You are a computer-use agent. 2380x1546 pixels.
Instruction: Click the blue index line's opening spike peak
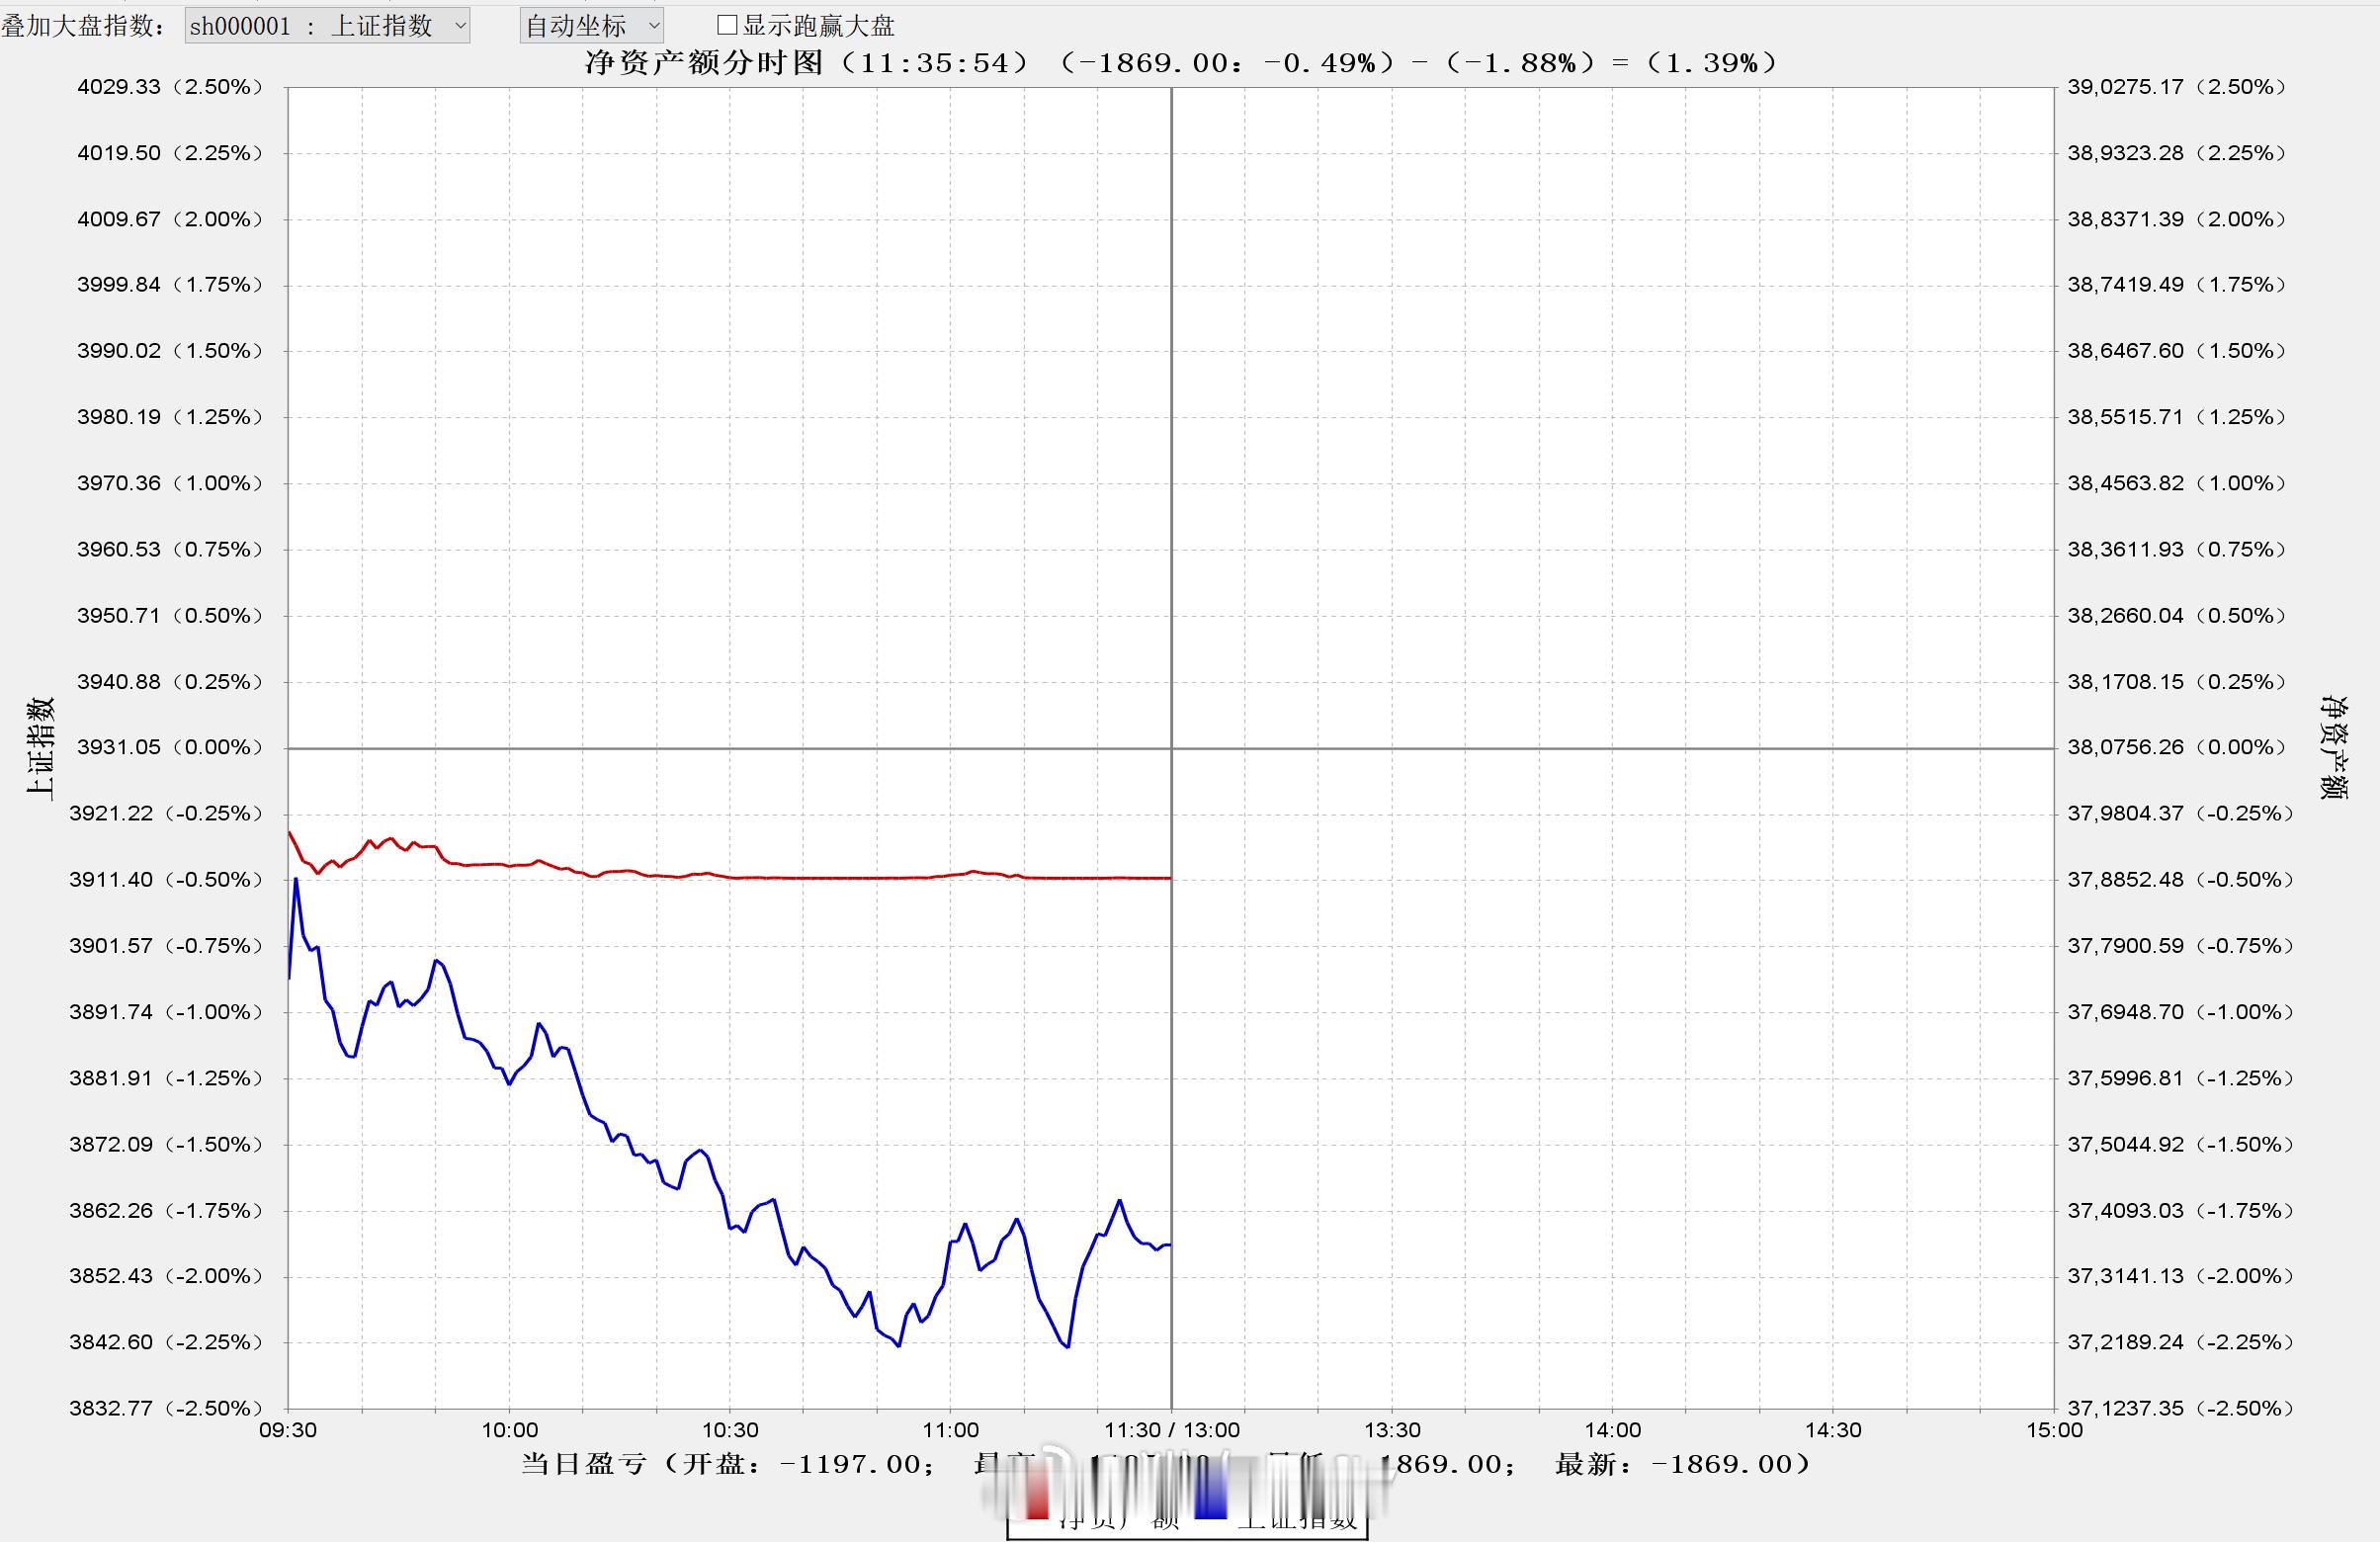pyautogui.click(x=296, y=880)
